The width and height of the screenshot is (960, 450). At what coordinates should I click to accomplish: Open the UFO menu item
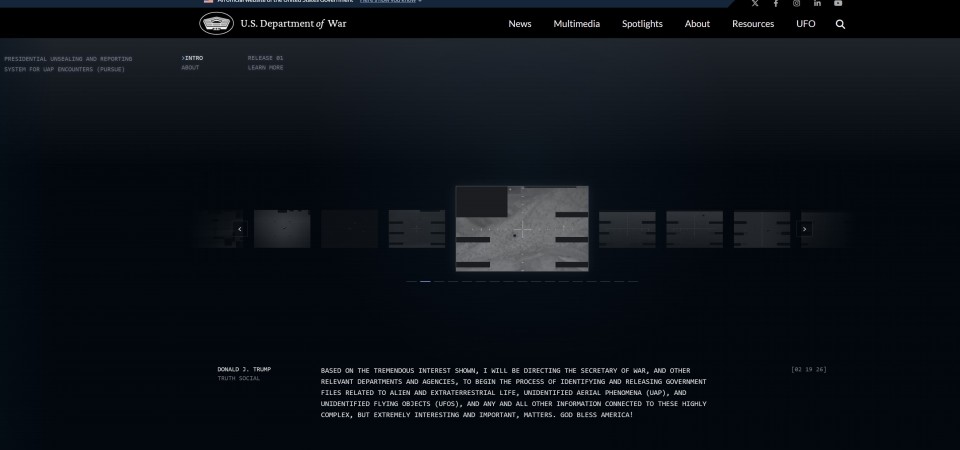pyautogui.click(x=806, y=24)
